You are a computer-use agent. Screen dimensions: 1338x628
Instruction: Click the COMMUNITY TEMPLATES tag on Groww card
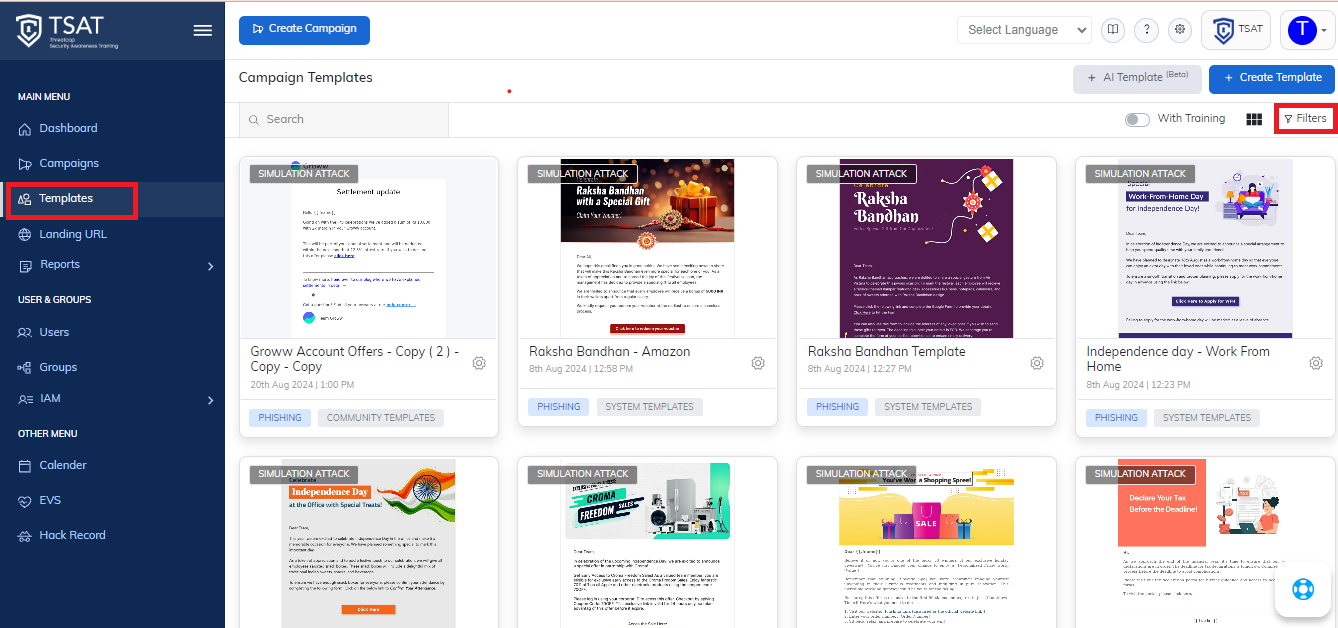[x=381, y=418]
